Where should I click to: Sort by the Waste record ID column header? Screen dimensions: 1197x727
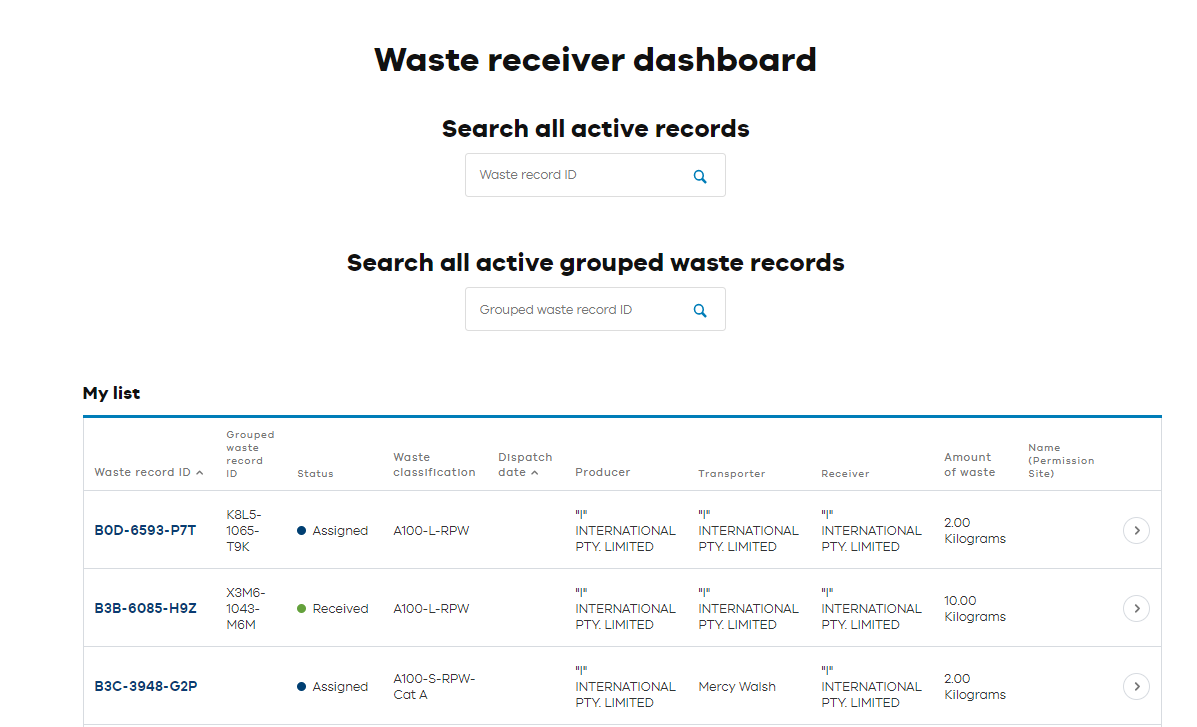click(149, 472)
